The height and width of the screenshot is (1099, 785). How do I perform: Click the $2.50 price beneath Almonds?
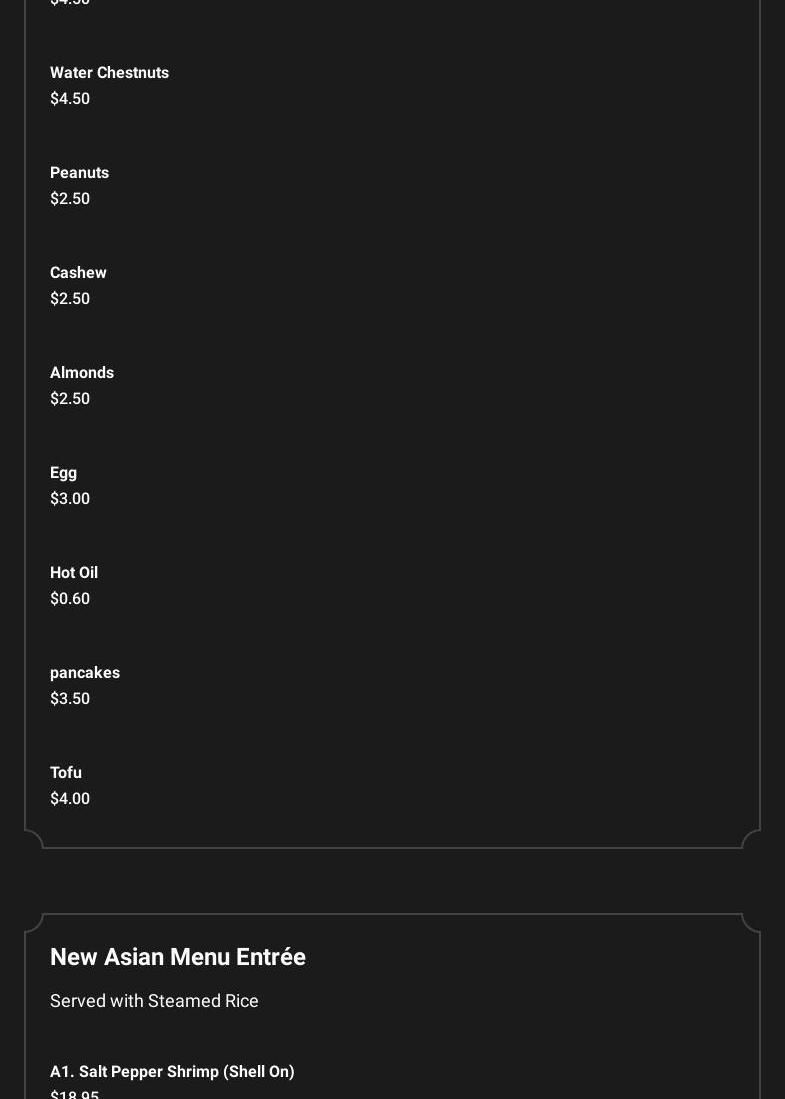click(70, 399)
